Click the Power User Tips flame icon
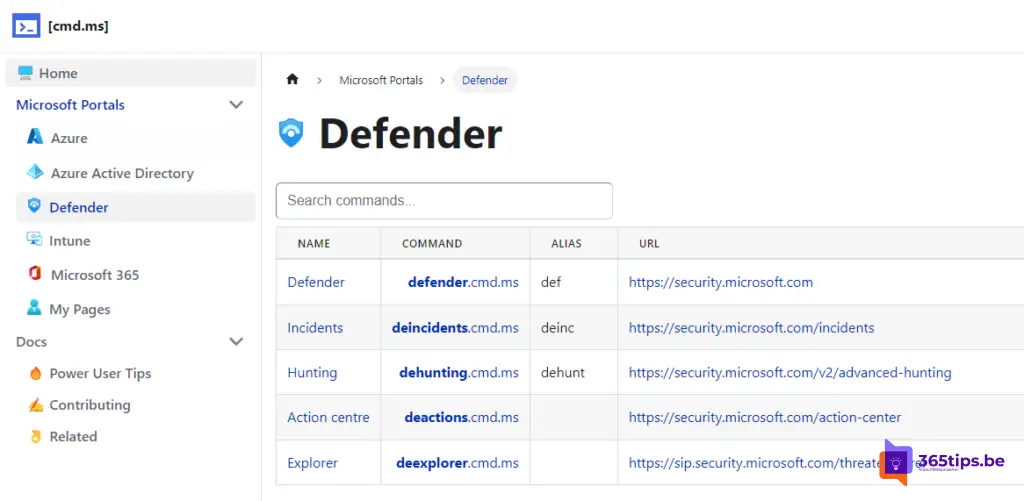The height and width of the screenshot is (501, 1024). click(35, 373)
